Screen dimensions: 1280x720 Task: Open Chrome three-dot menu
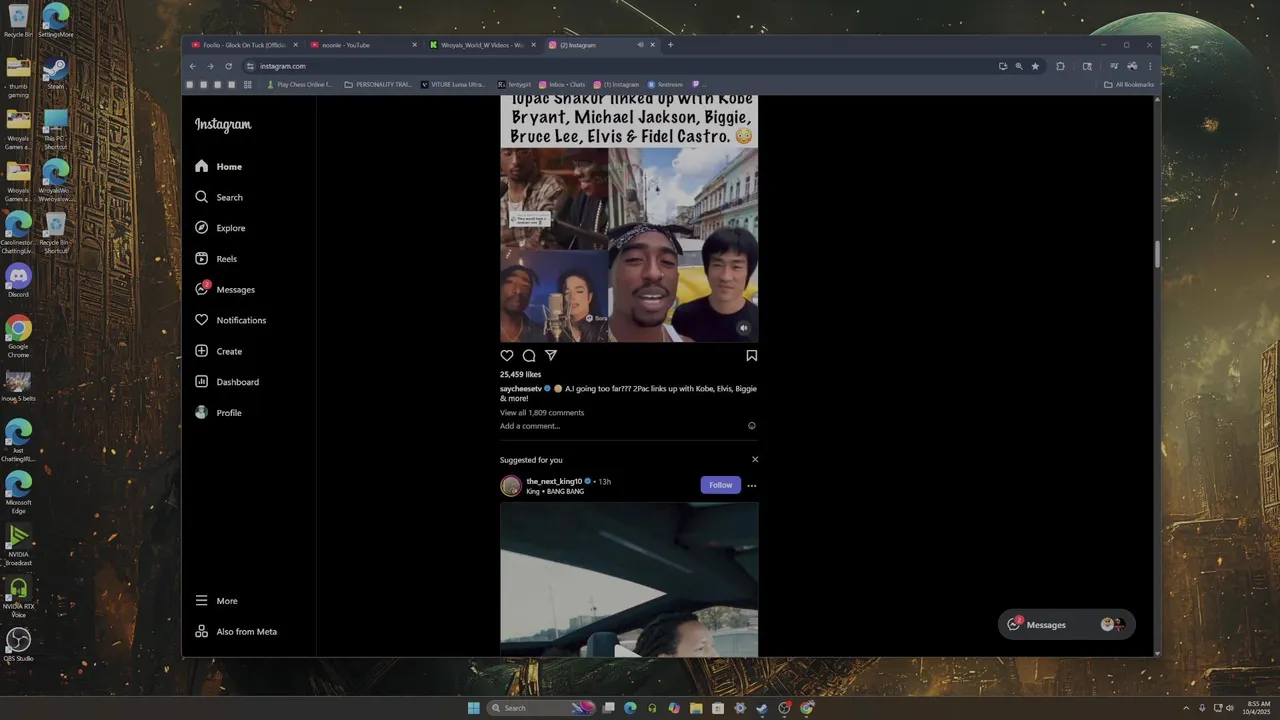pyautogui.click(x=1150, y=66)
